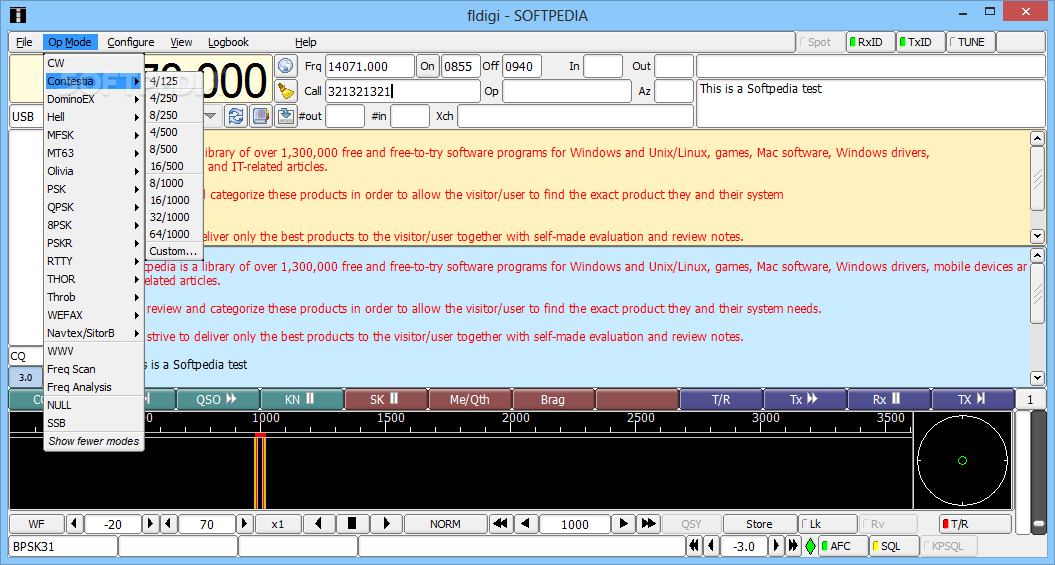1055x565 pixels.
Task: Expand the THOR submenu
Action: [94, 279]
